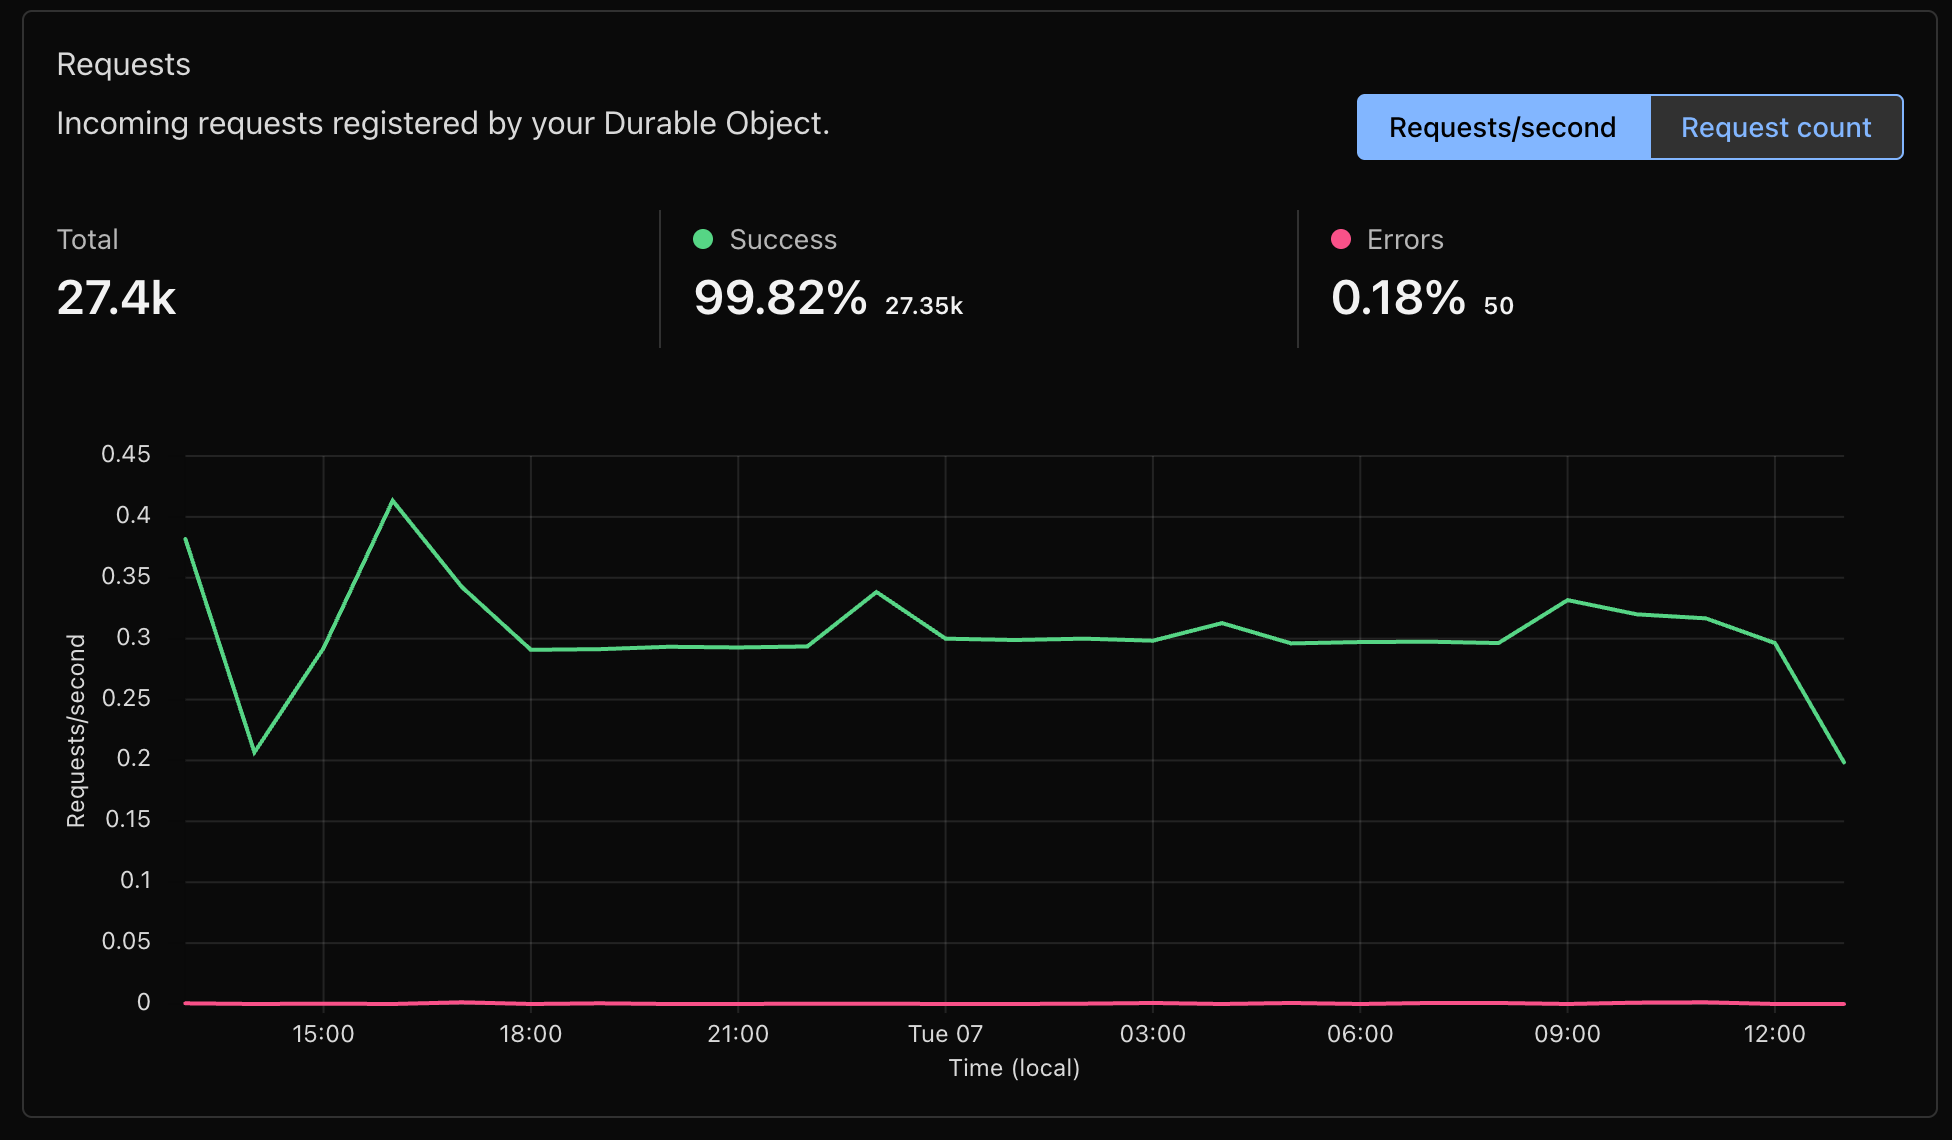Click the green line dip below 15:00
This screenshot has width=1952, height=1140.
(255, 752)
